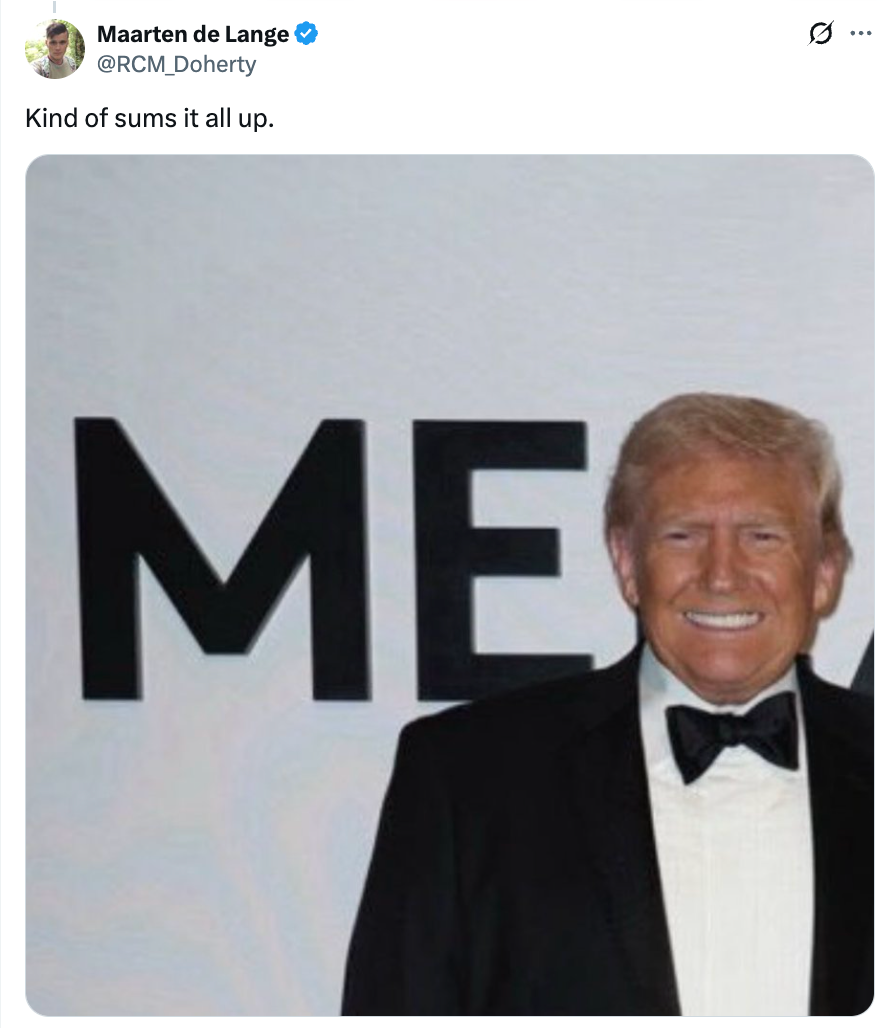Image resolution: width=892 pixels, height=1028 pixels.
Task: Open the three-dot more options menu
Action: (860, 33)
